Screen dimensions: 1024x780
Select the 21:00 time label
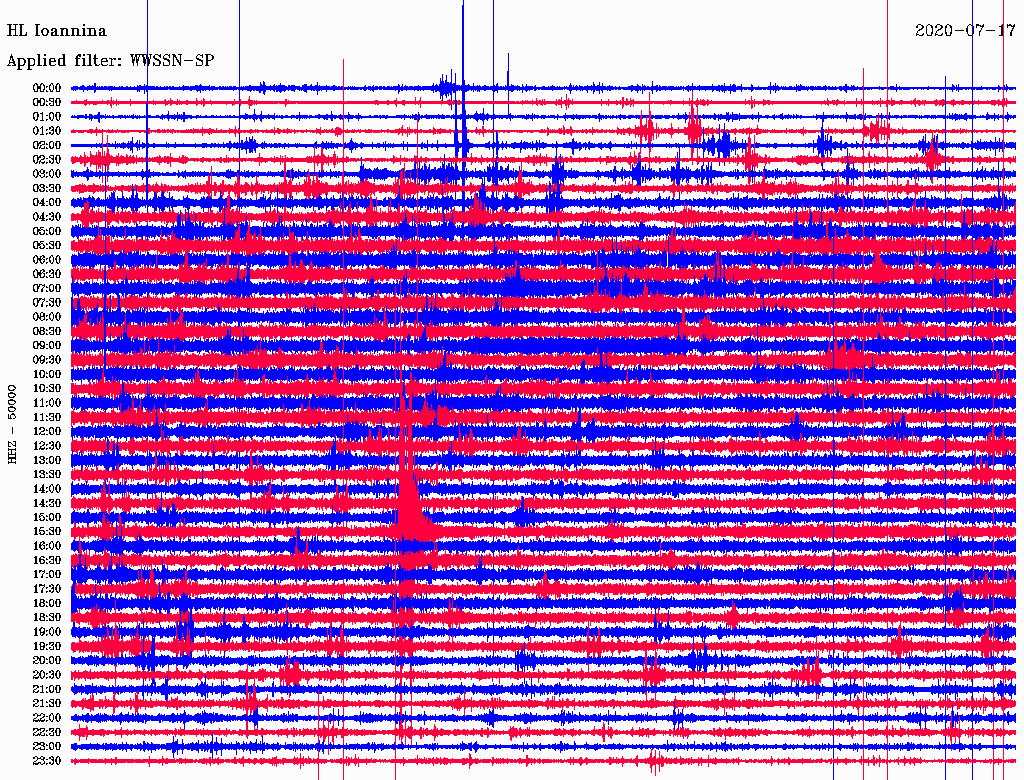47,689
